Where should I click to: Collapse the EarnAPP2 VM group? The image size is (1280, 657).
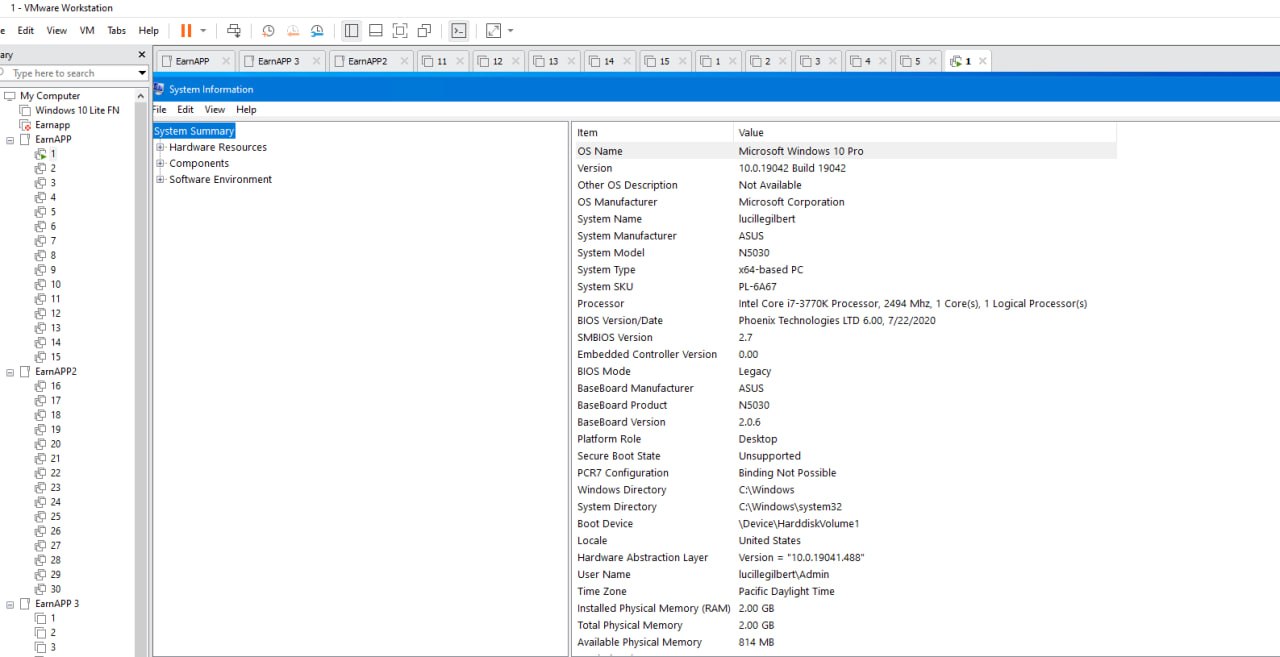point(9,371)
